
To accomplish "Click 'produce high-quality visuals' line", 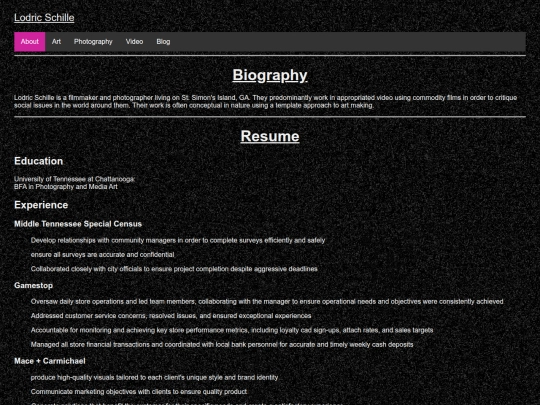I will coord(154,377).
